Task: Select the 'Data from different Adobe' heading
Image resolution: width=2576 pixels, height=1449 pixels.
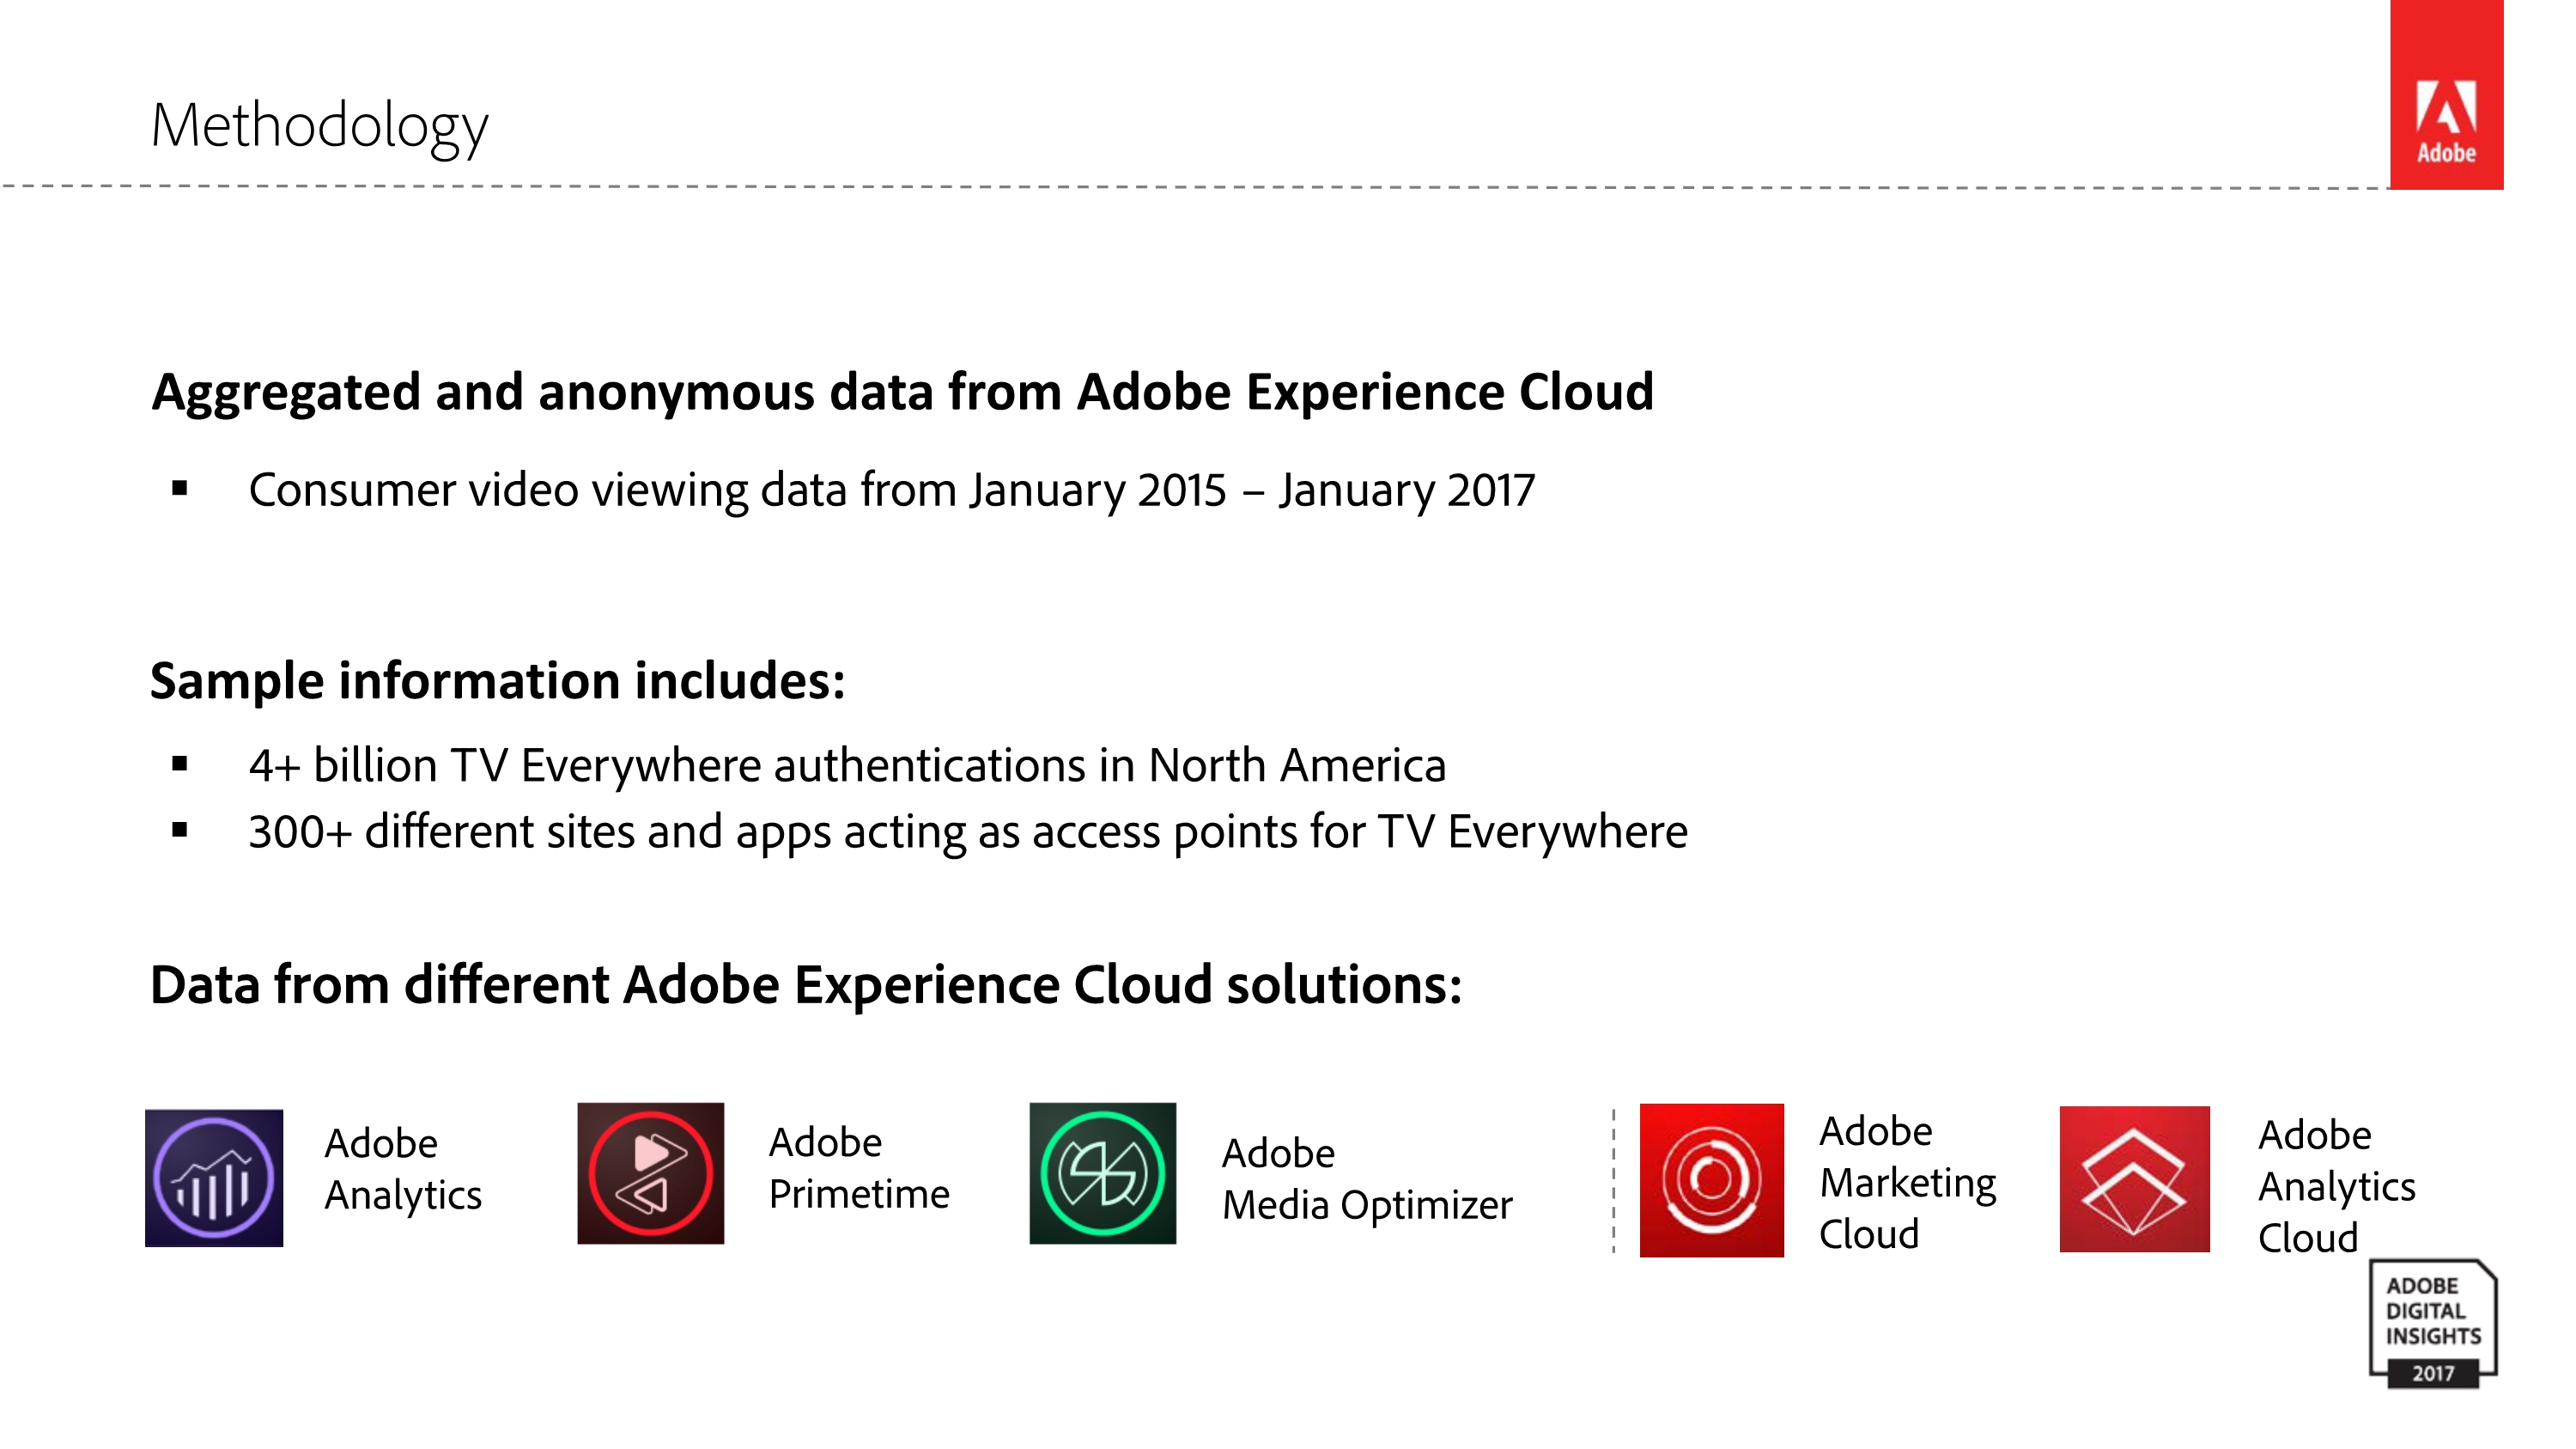Action: (x=805, y=985)
